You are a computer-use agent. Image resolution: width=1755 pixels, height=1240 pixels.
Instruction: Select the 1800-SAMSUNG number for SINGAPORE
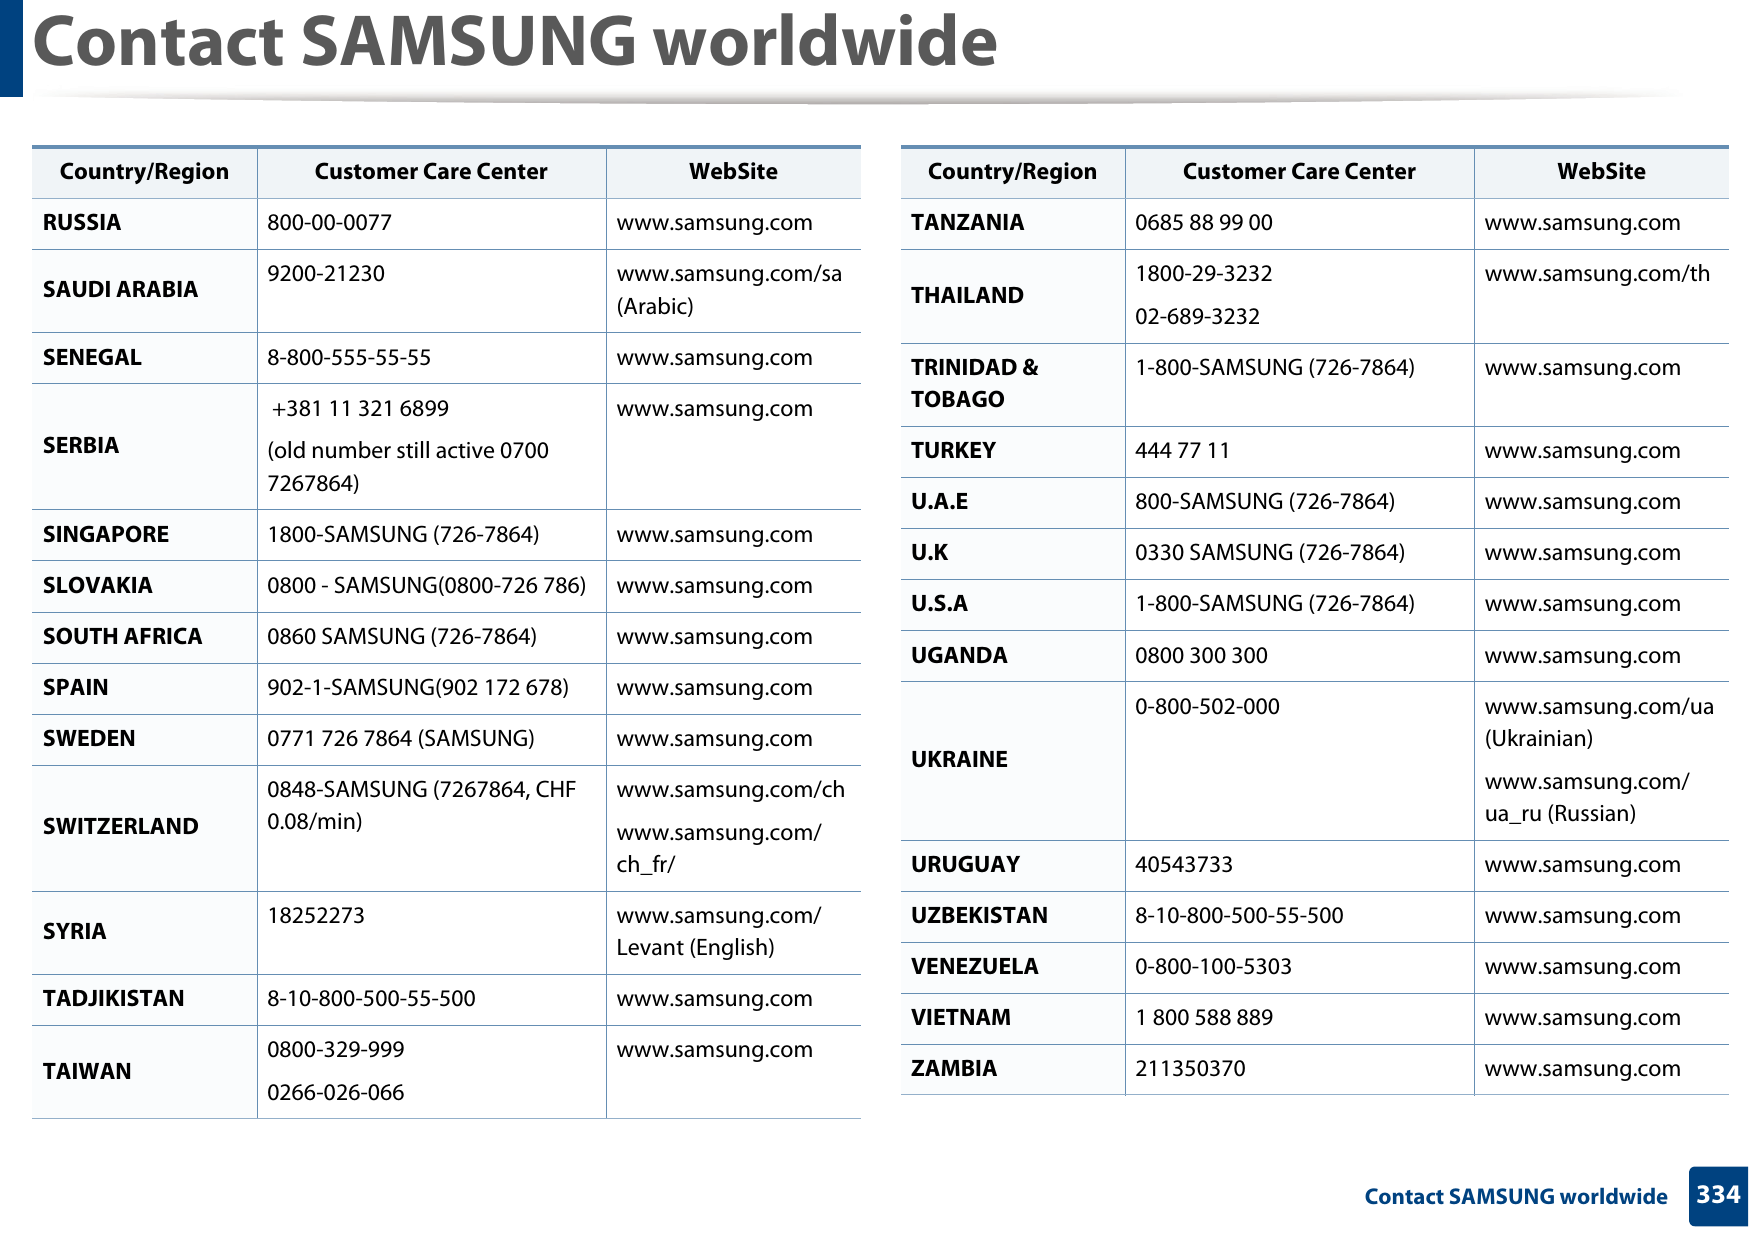[402, 534]
